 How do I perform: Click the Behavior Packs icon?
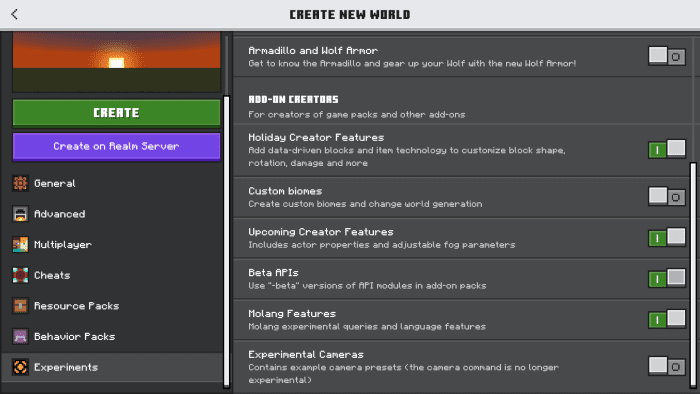click(20, 336)
